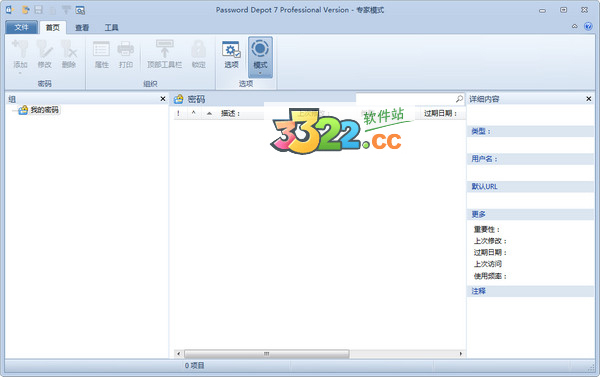600x377 pixels.
Task: Click the grayed top bar icon in quick access toolbar
Action: pos(66,10)
